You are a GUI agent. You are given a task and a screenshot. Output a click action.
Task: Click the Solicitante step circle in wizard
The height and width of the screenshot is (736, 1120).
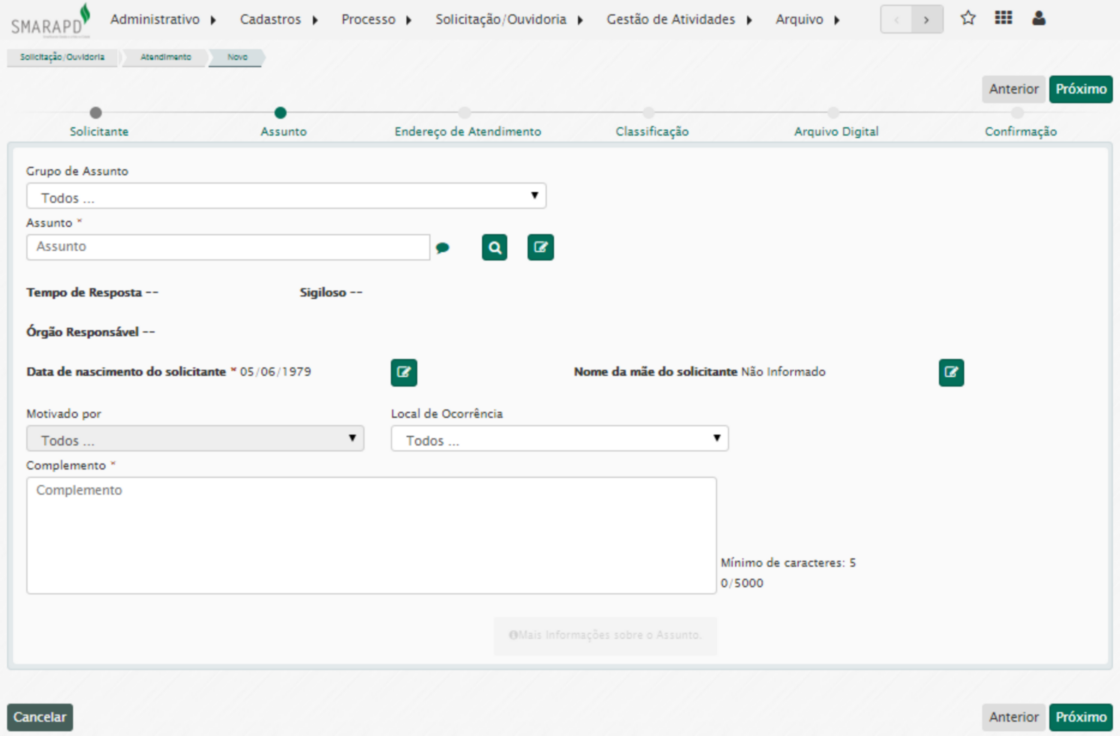point(96,113)
